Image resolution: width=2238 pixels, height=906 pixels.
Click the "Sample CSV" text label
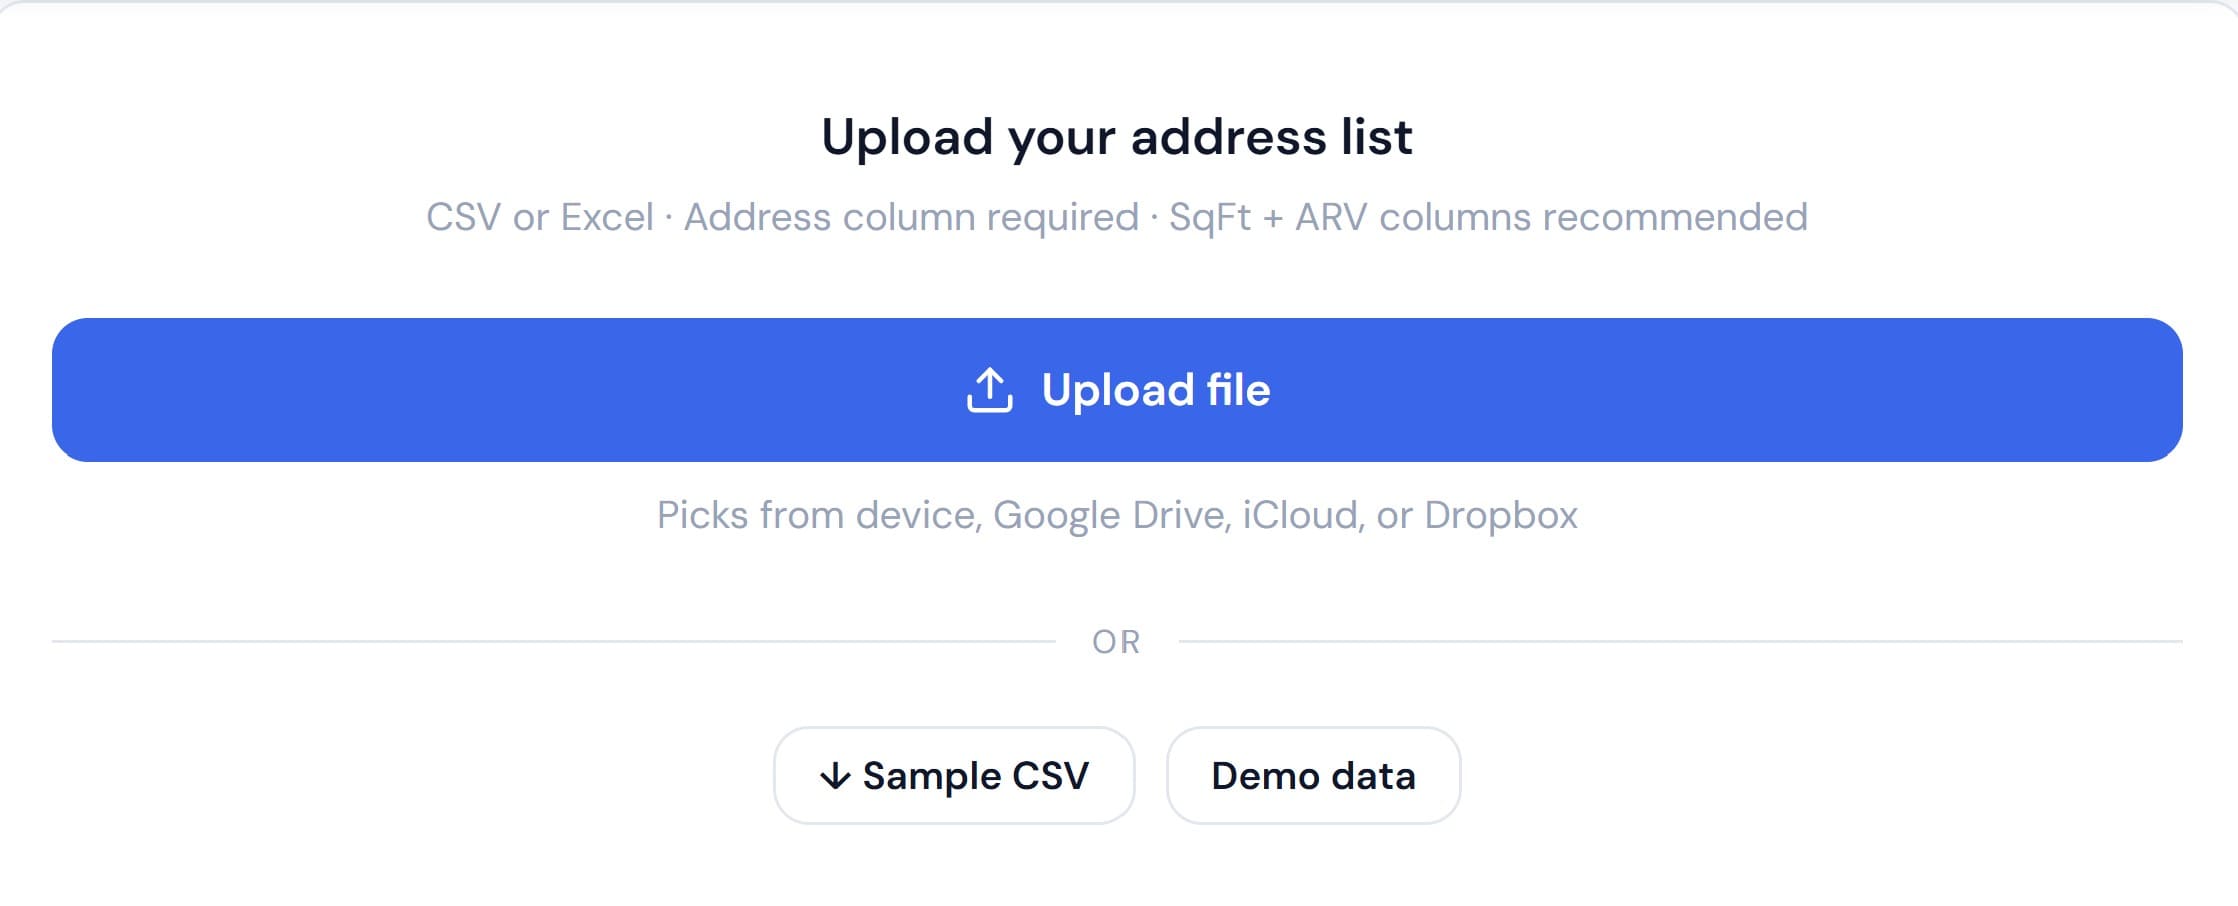[x=975, y=776]
